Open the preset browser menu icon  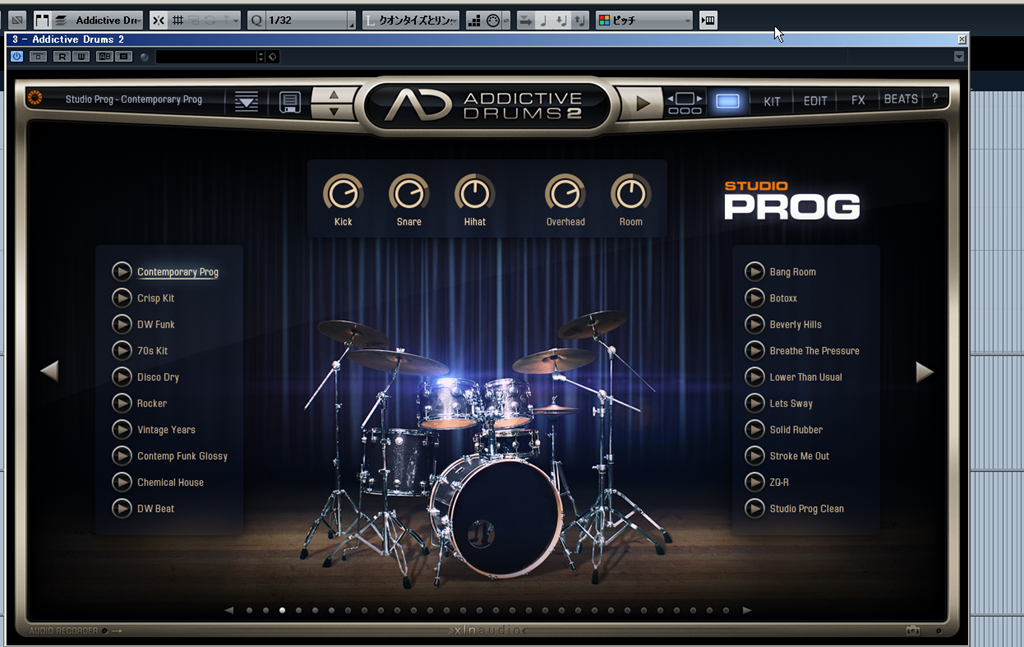tap(246, 101)
